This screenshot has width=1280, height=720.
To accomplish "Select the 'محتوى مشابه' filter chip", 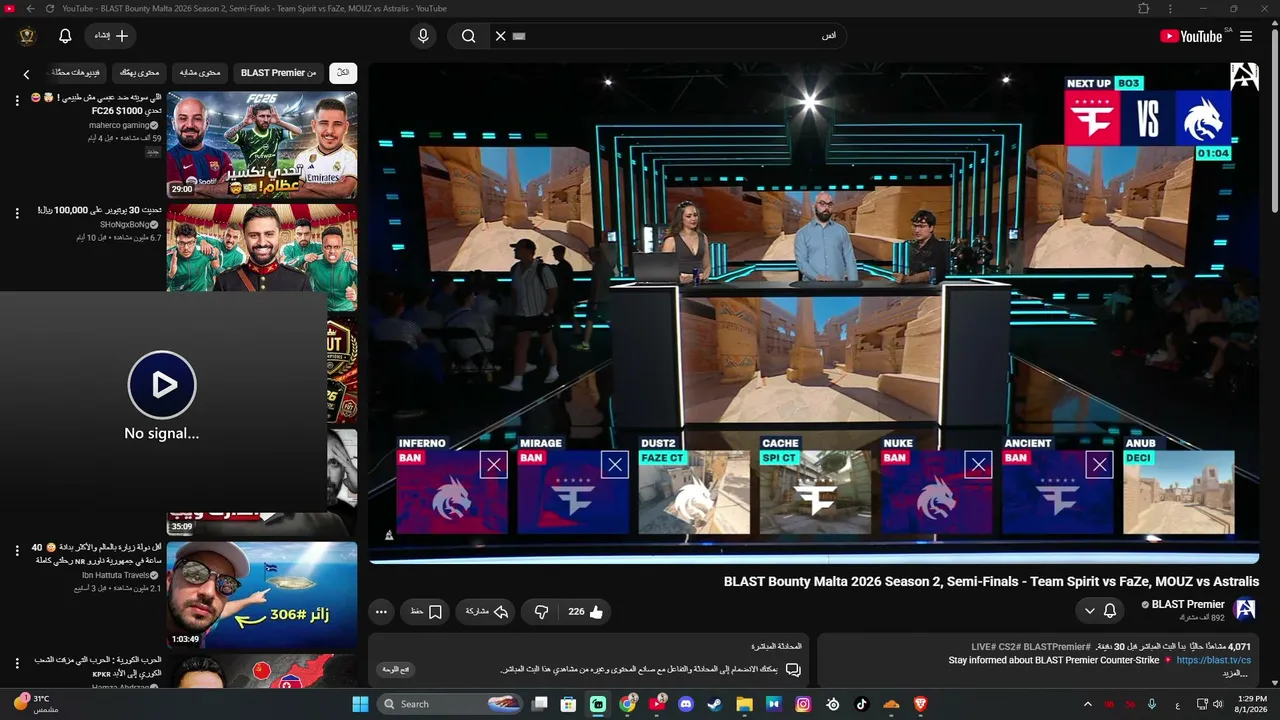I will coord(200,73).
